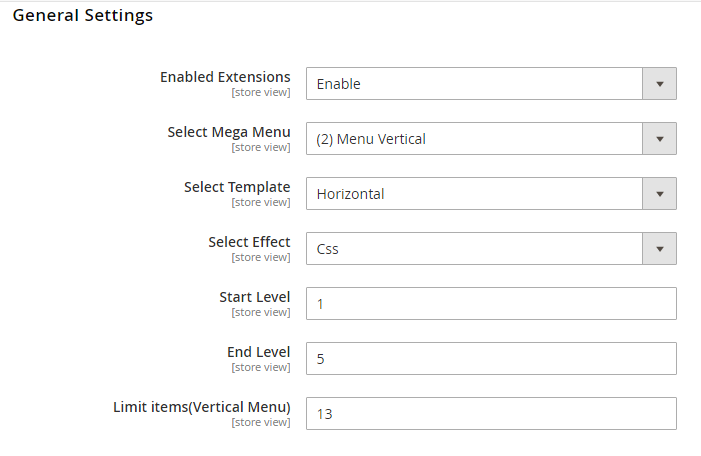Image resolution: width=701 pixels, height=456 pixels.
Task: Click the "Limit items(Vertical Menu)" label
Action: (201, 407)
